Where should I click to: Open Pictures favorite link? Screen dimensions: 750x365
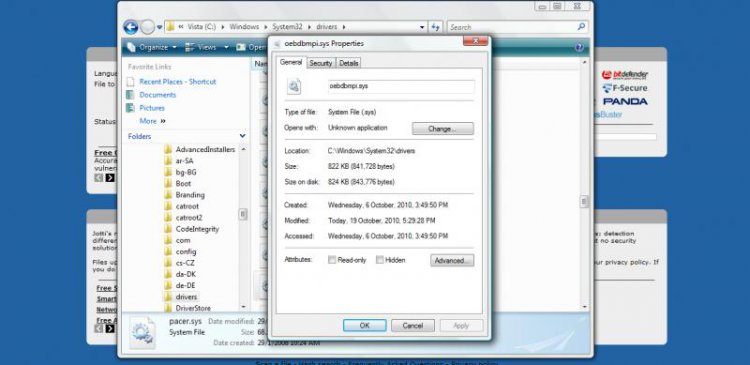pyautogui.click(x=152, y=108)
